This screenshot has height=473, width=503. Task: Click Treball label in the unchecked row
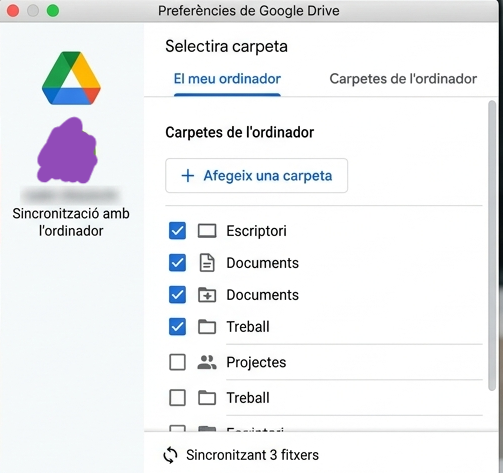click(248, 398)
